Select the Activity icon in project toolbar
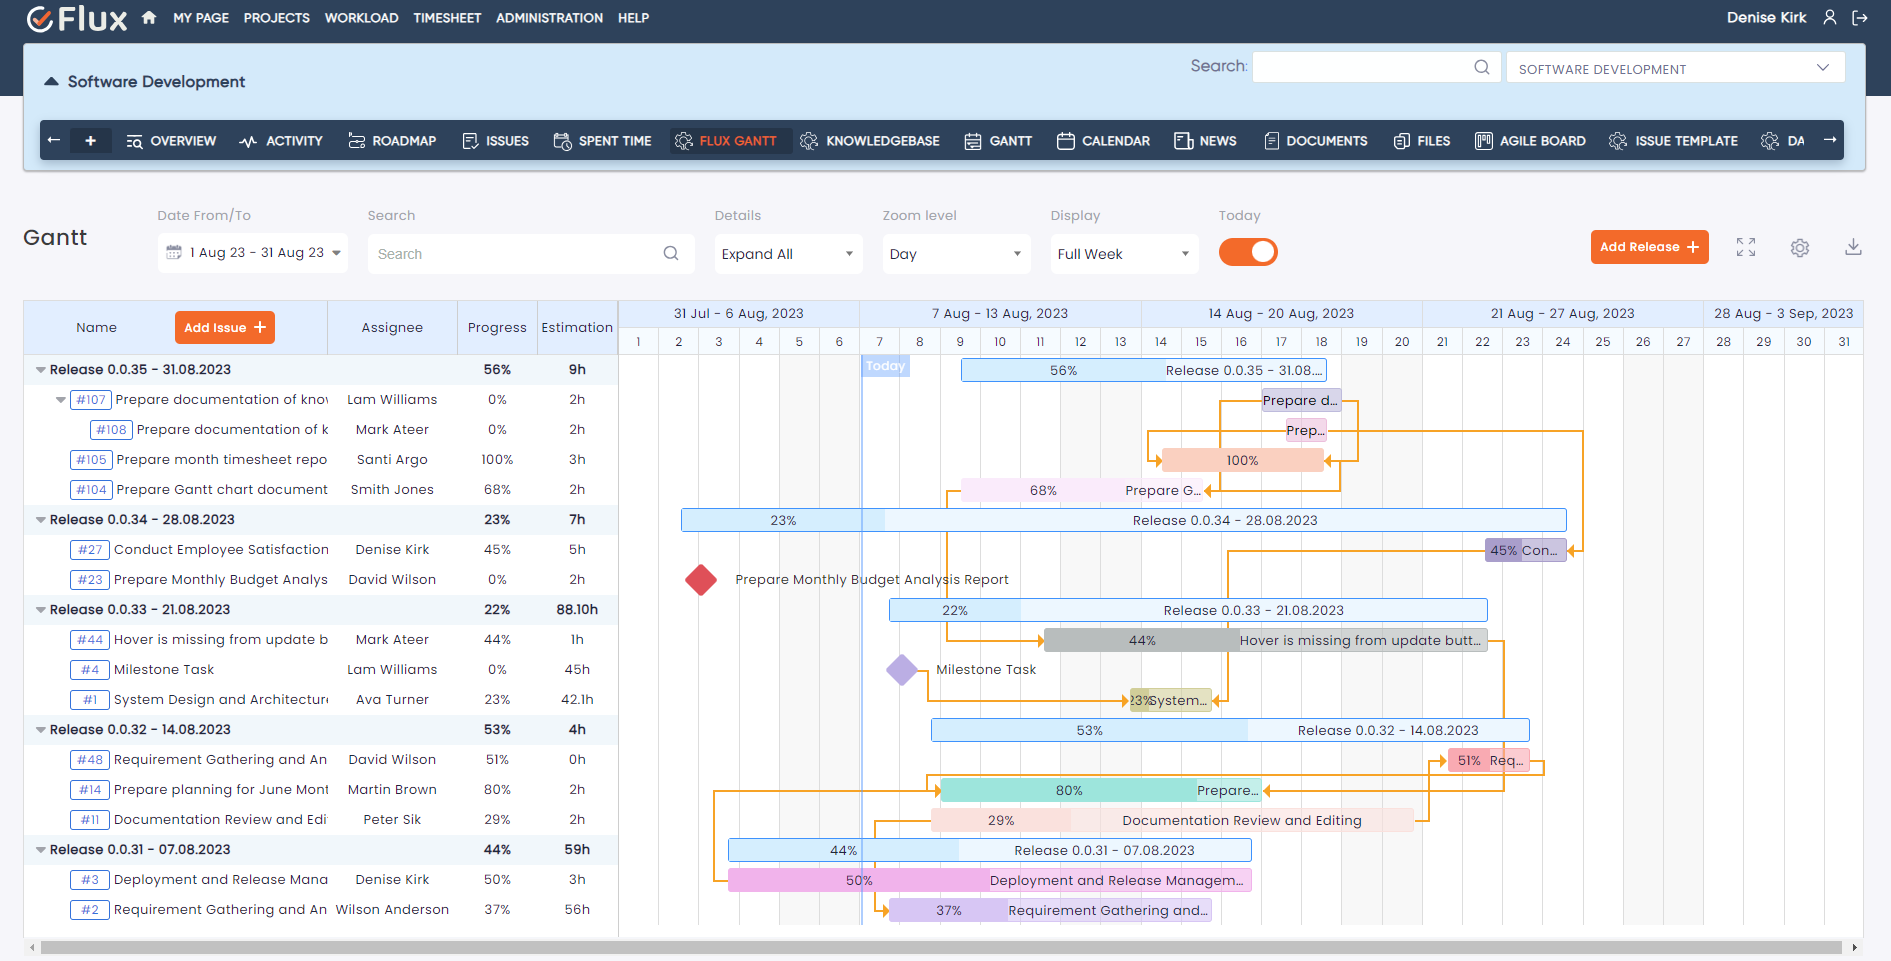The width and height of the screenshot is (1891, 961). pyautogui.click(x=248, y=141)
